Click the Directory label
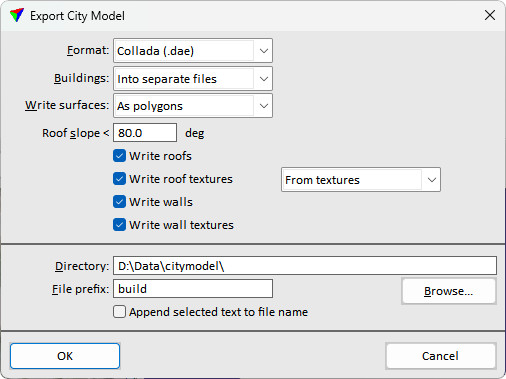Screen dimensions: 506x379 tap(82, 266)
